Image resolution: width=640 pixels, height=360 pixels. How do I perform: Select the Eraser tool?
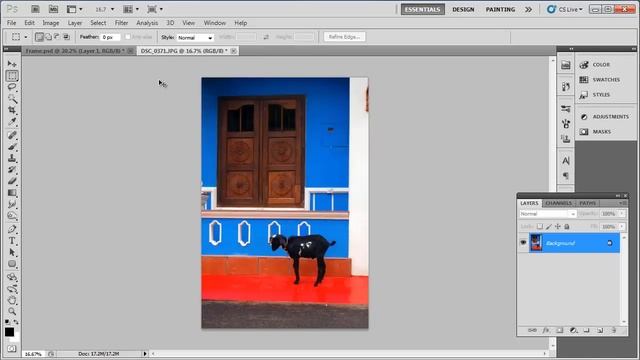pos(12,180)
